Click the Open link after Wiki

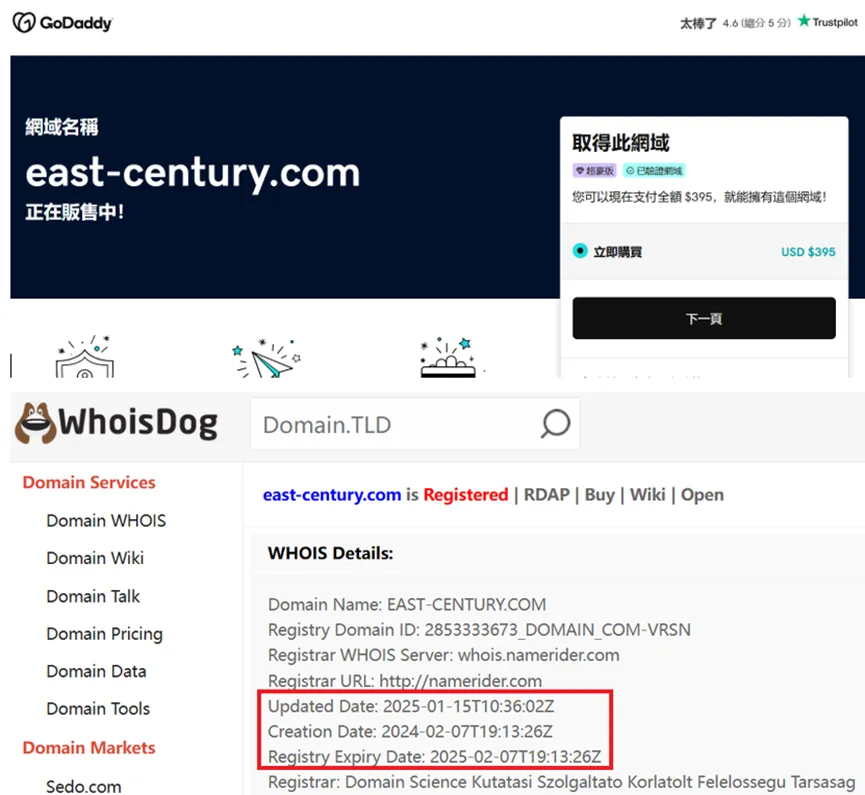[702, 495]
